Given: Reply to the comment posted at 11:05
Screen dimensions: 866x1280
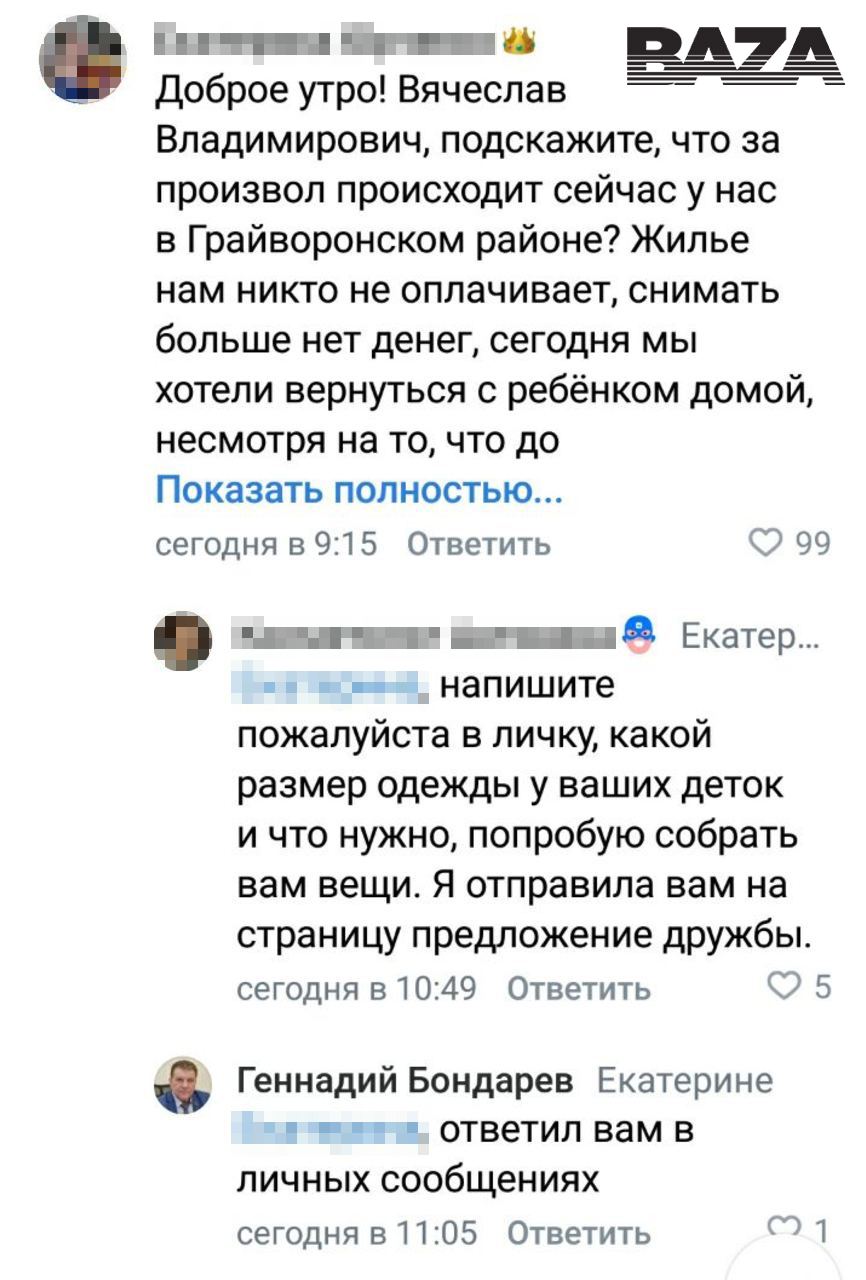Looking at the screenshot, I should pos(579,1233).
